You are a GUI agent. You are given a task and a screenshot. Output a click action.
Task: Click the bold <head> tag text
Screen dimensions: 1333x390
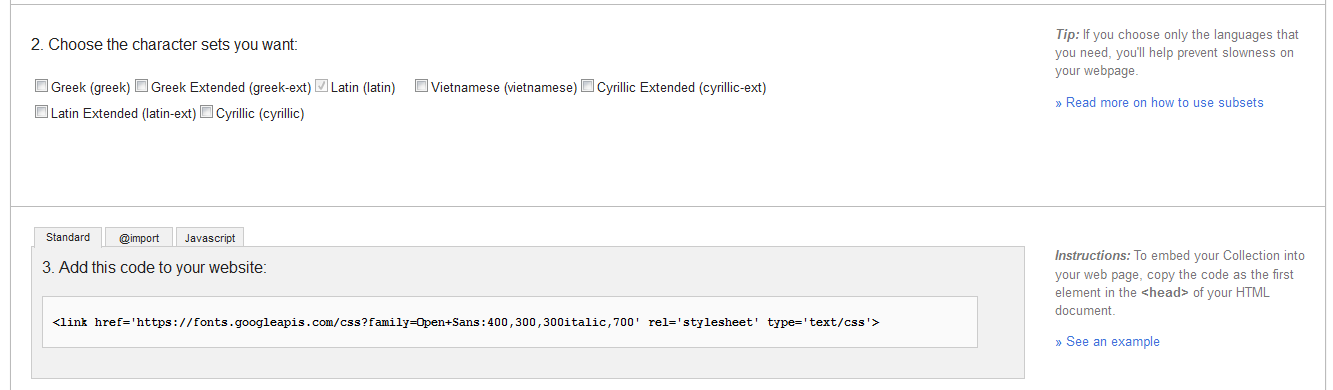pyautogui.click(x=1163, y=293)
